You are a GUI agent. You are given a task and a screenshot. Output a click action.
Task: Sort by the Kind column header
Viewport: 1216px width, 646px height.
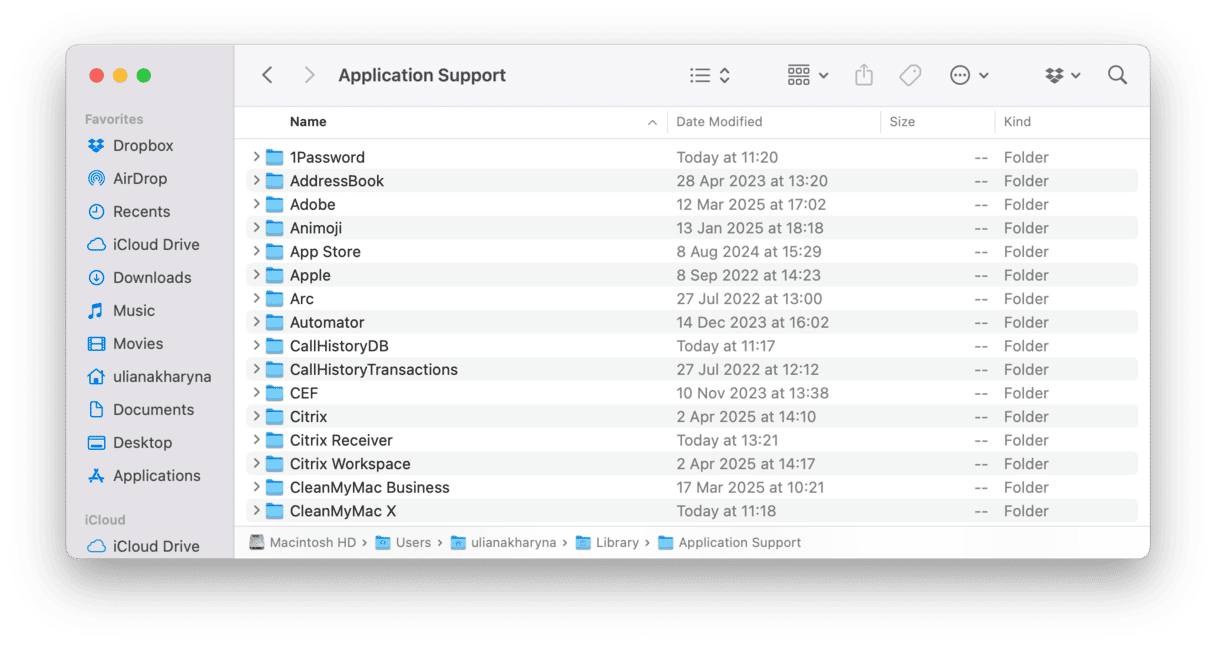pos(1017,122)
